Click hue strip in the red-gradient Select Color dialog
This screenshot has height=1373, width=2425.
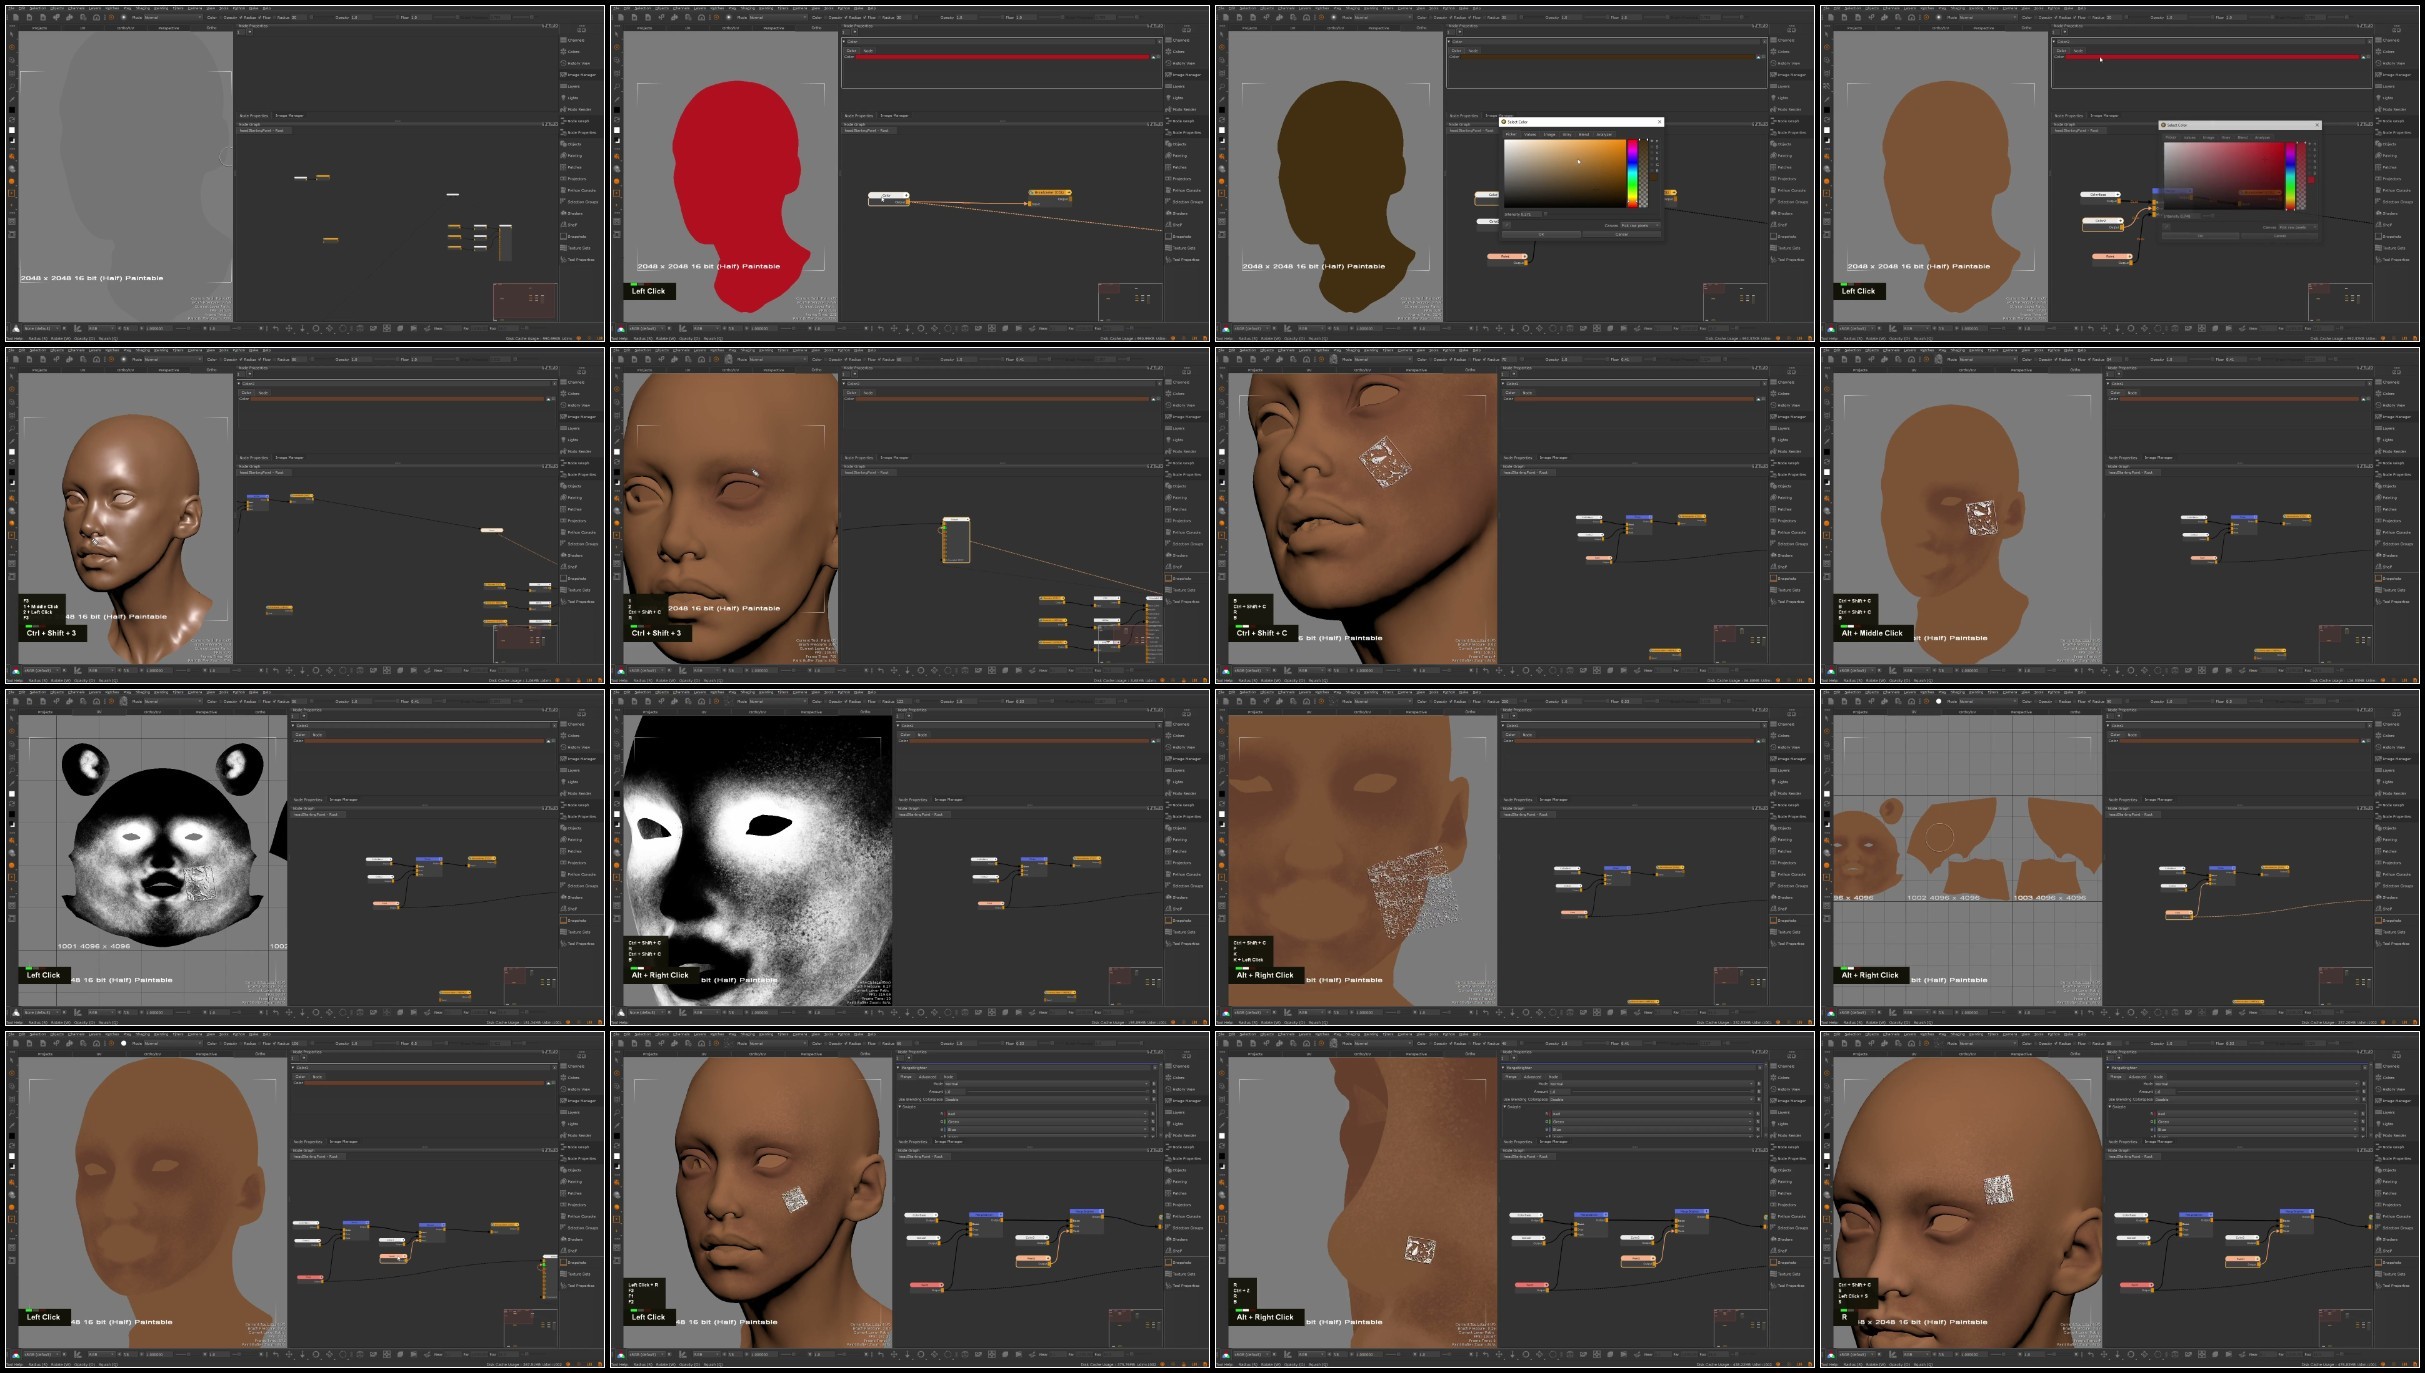[2290, 176]
